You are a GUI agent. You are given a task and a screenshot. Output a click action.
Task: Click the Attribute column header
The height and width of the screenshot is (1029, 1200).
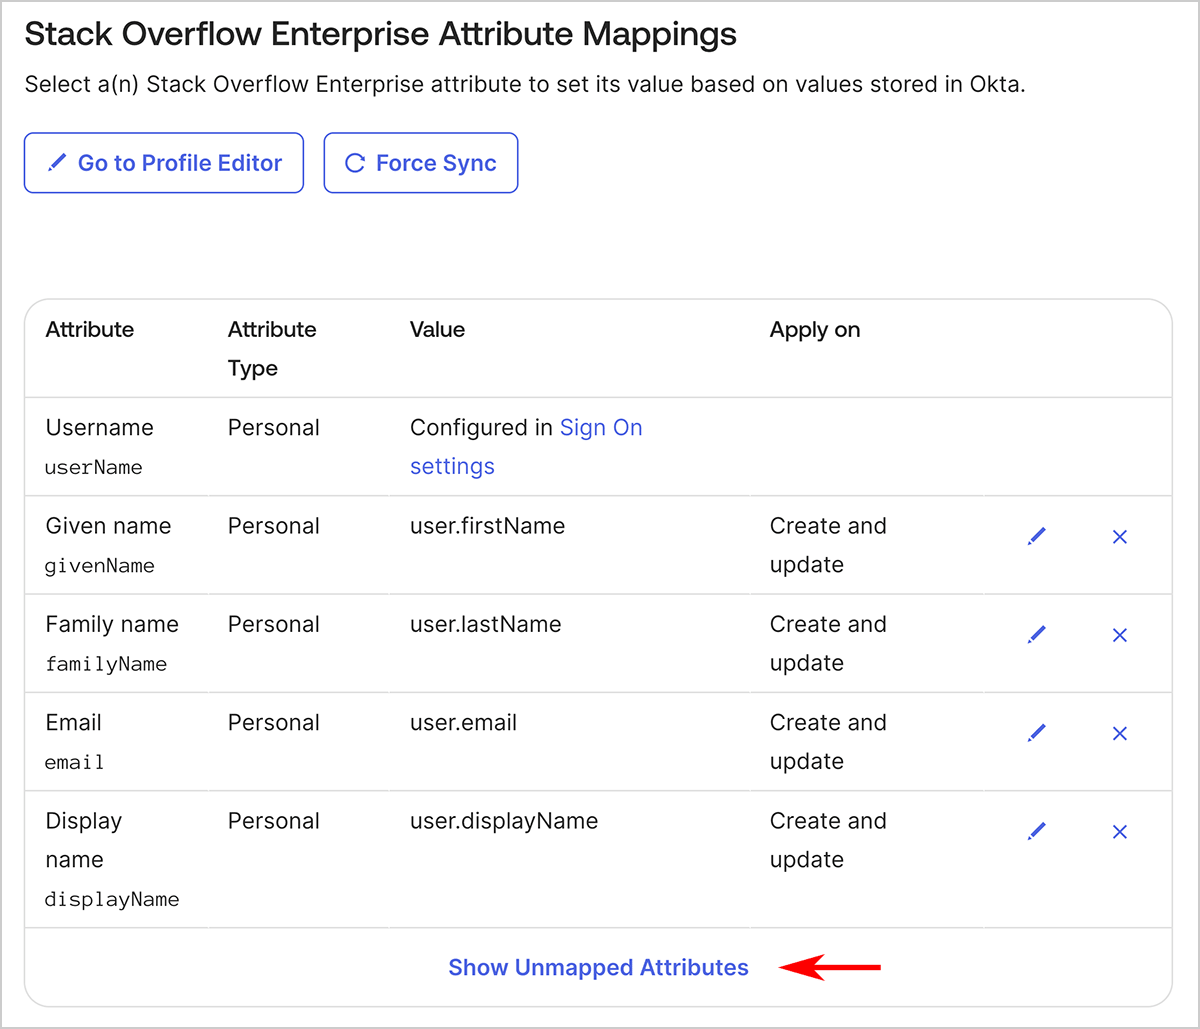90,330
